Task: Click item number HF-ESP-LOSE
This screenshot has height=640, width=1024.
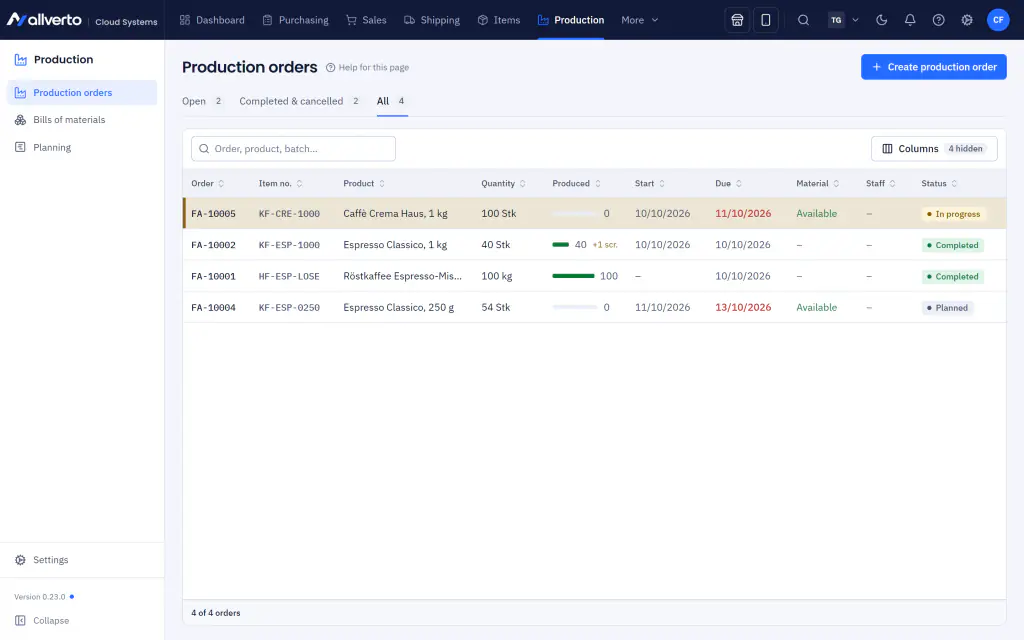Action: (x=289, y=276)
